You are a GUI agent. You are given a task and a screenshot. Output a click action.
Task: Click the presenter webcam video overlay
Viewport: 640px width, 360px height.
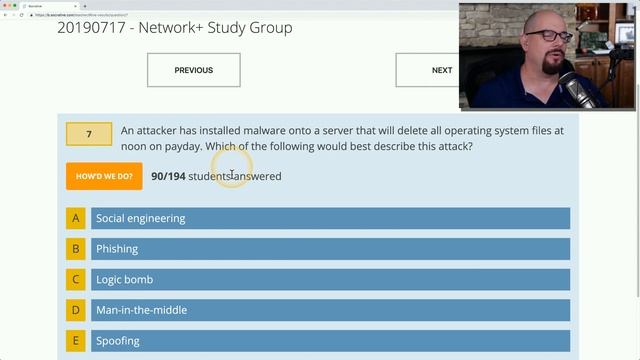547,56
